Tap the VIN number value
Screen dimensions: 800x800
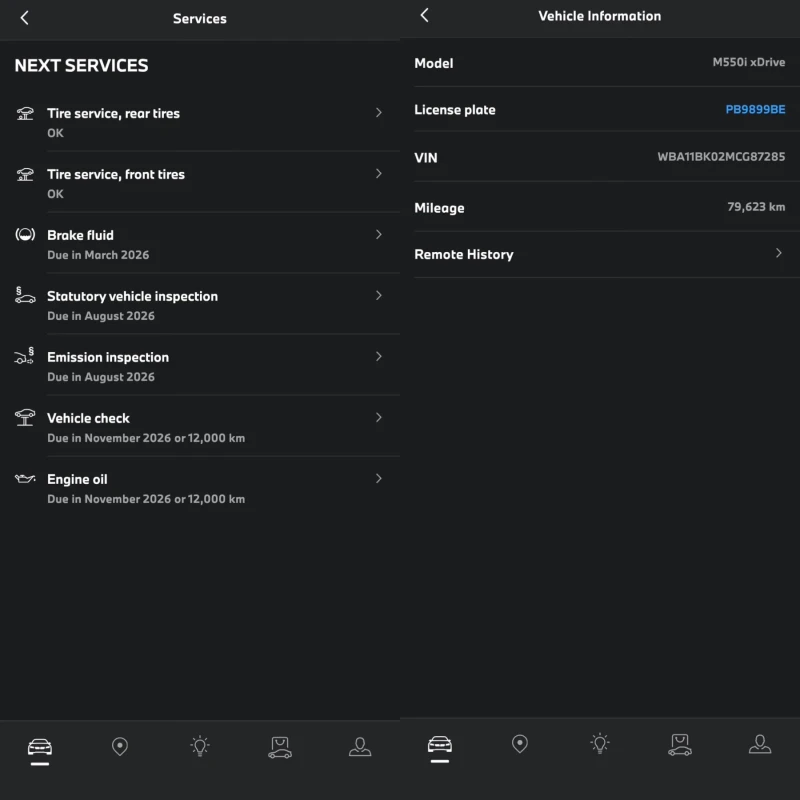(x=720, y=157)
